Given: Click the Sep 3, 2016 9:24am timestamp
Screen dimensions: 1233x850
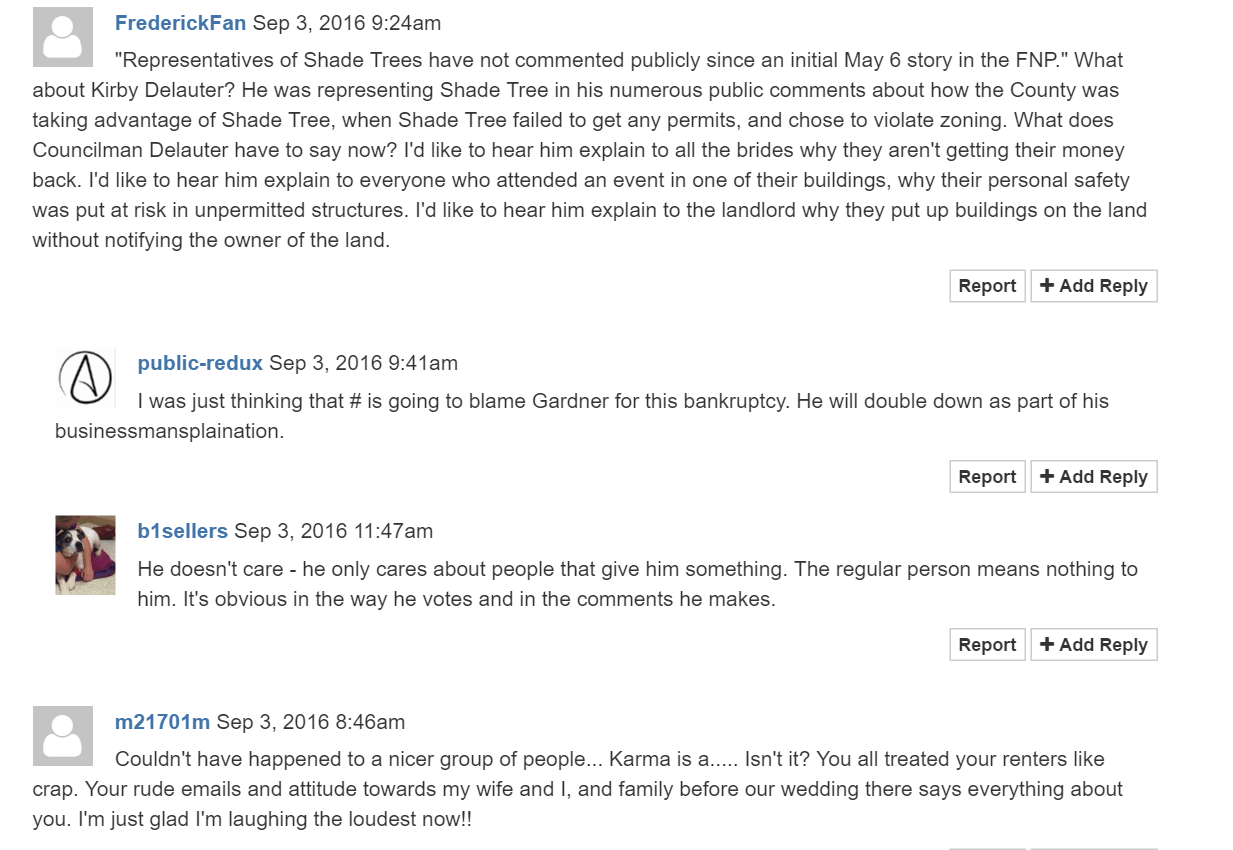Looking at the screenshot, I should coord(346,23).
